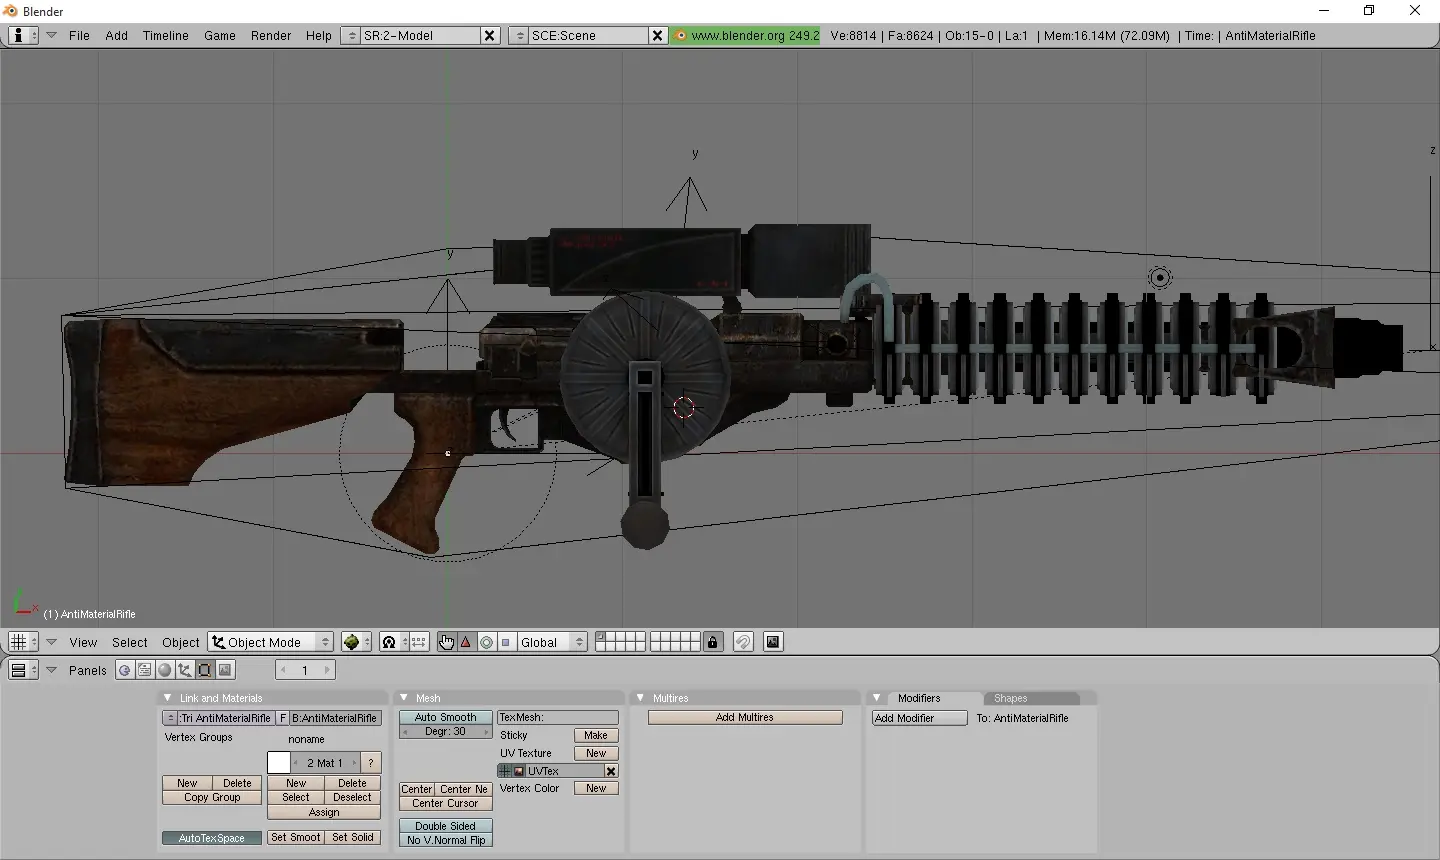Delete the SCE:Scene datablock with its X
This screenshot has height=860, width=1440.
coord(657,35)
